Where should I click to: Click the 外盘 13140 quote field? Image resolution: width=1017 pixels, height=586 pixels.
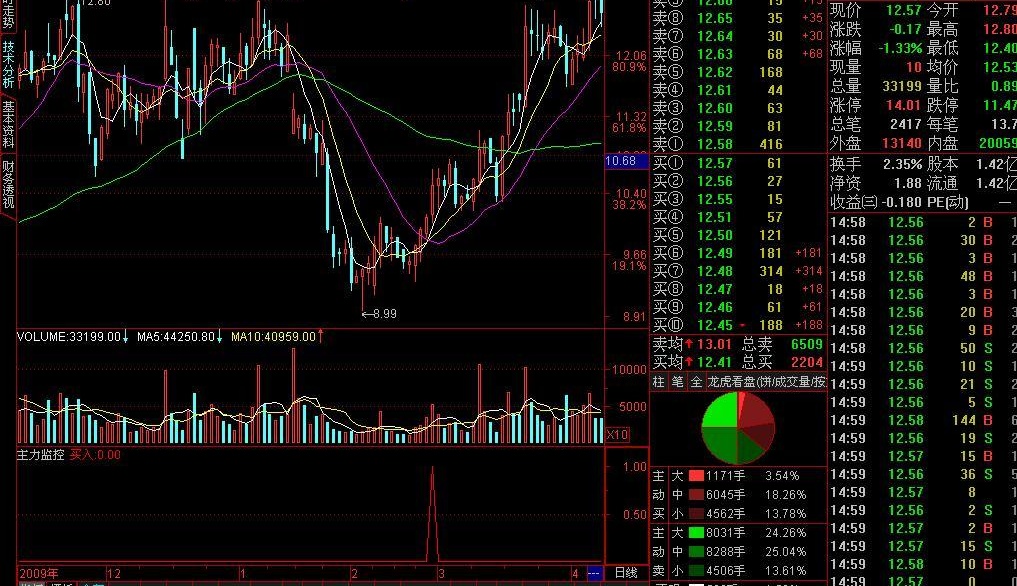(x=876, y=142)
